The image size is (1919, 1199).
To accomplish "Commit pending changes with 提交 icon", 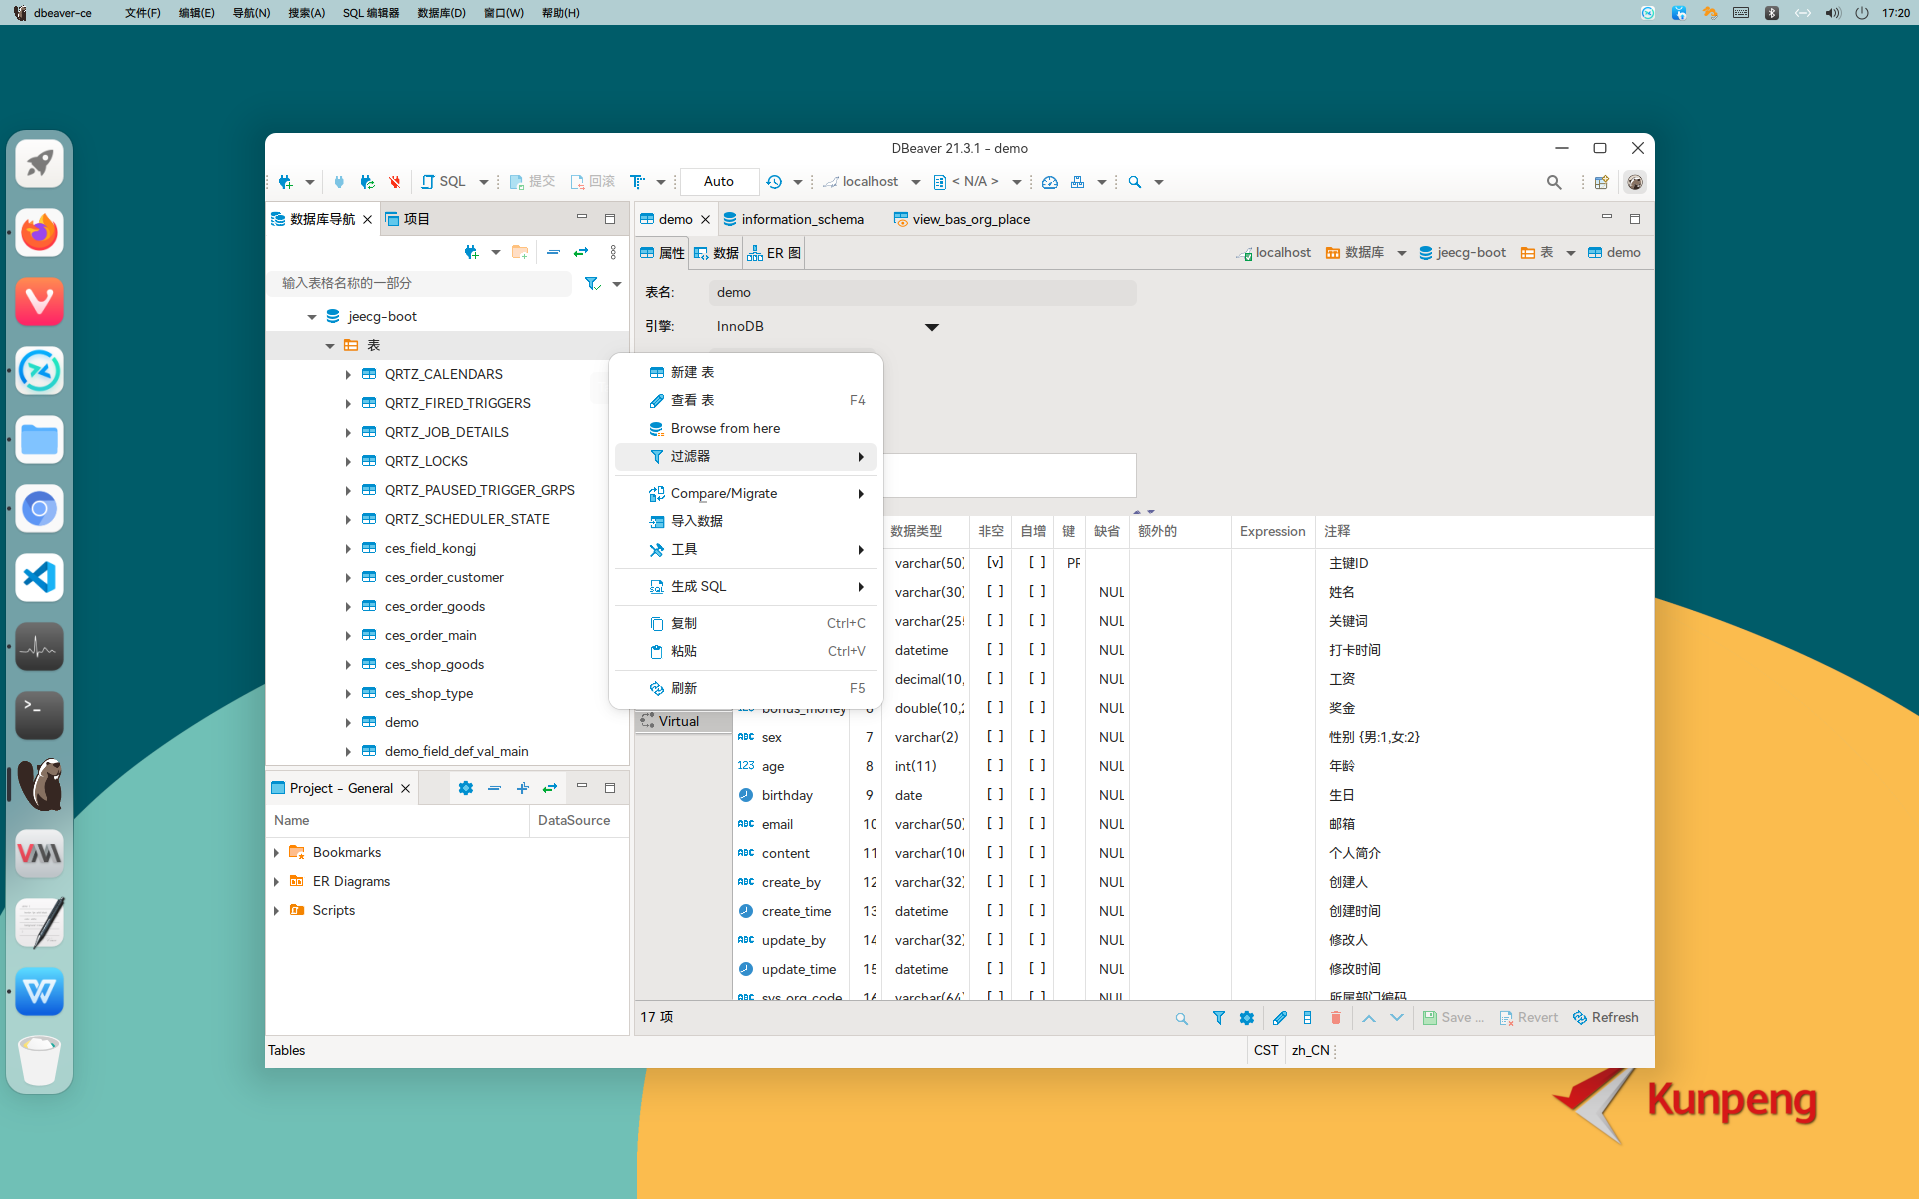I will pyautogui.click(x=533, y=181).
